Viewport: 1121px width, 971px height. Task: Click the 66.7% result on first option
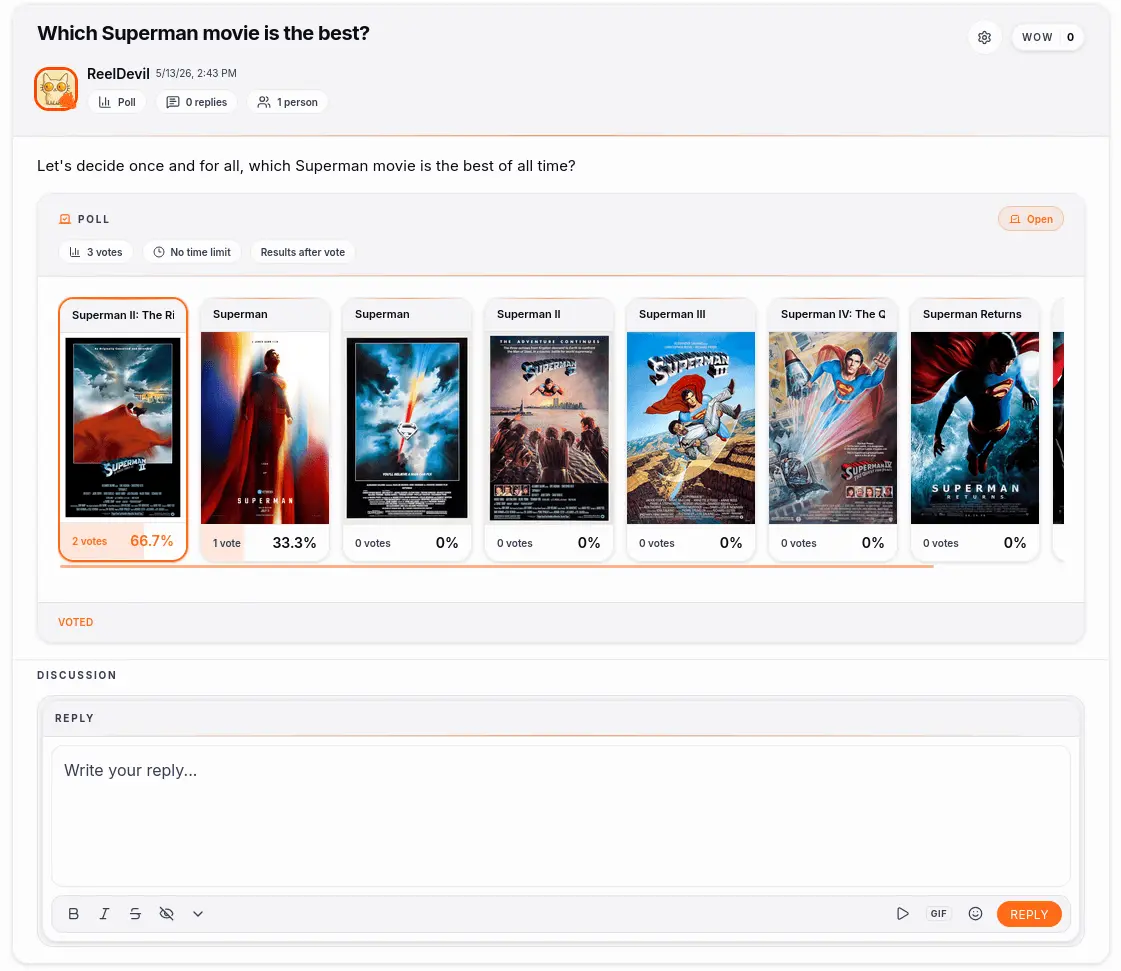click(152, 541)
